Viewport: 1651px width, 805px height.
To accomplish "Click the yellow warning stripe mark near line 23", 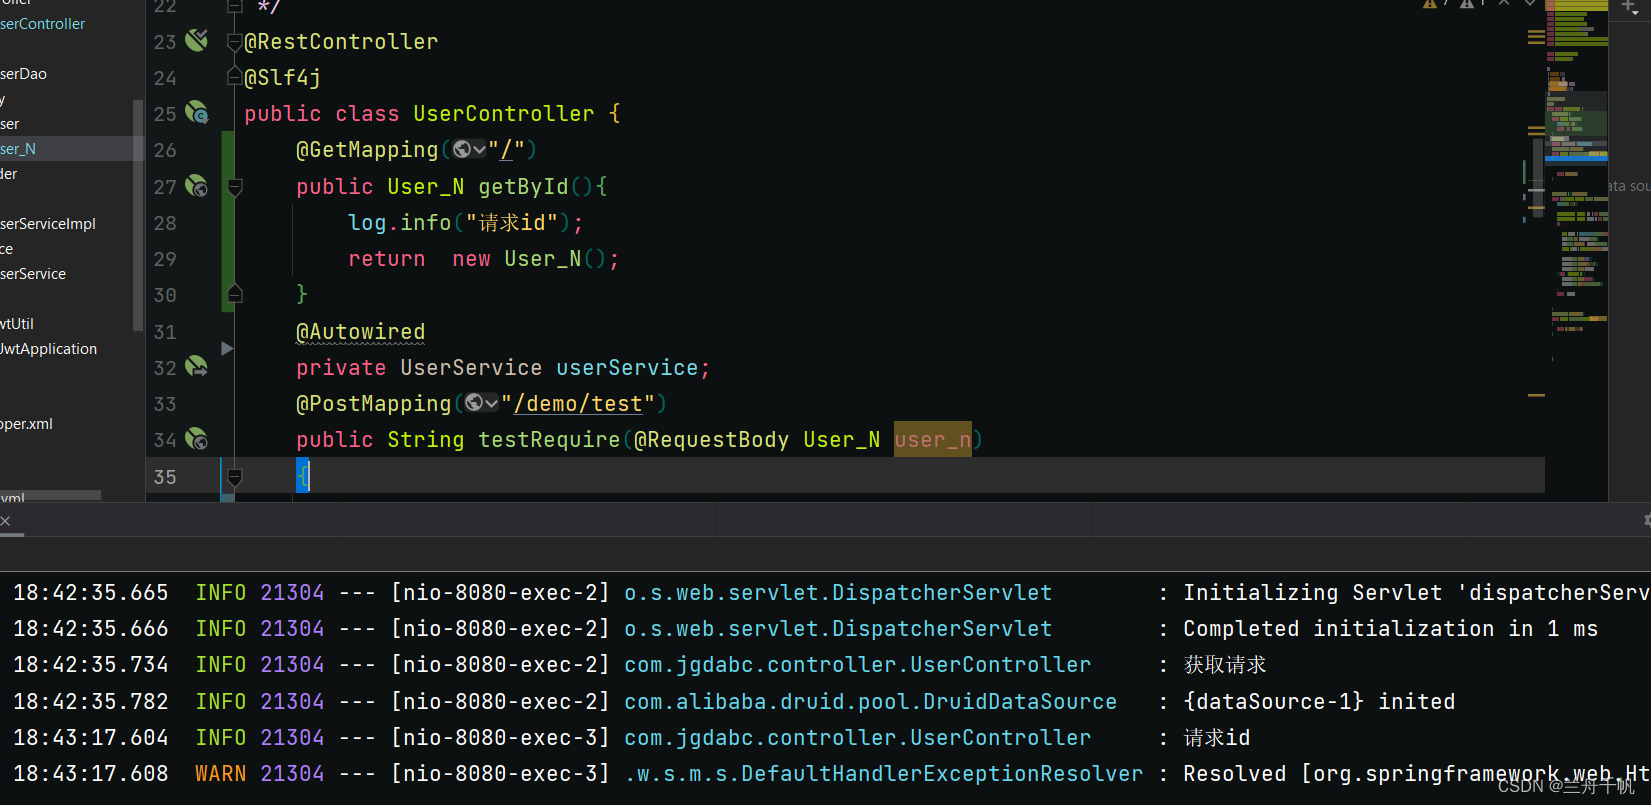I will pyautogui.click(x=1536, y=38).
